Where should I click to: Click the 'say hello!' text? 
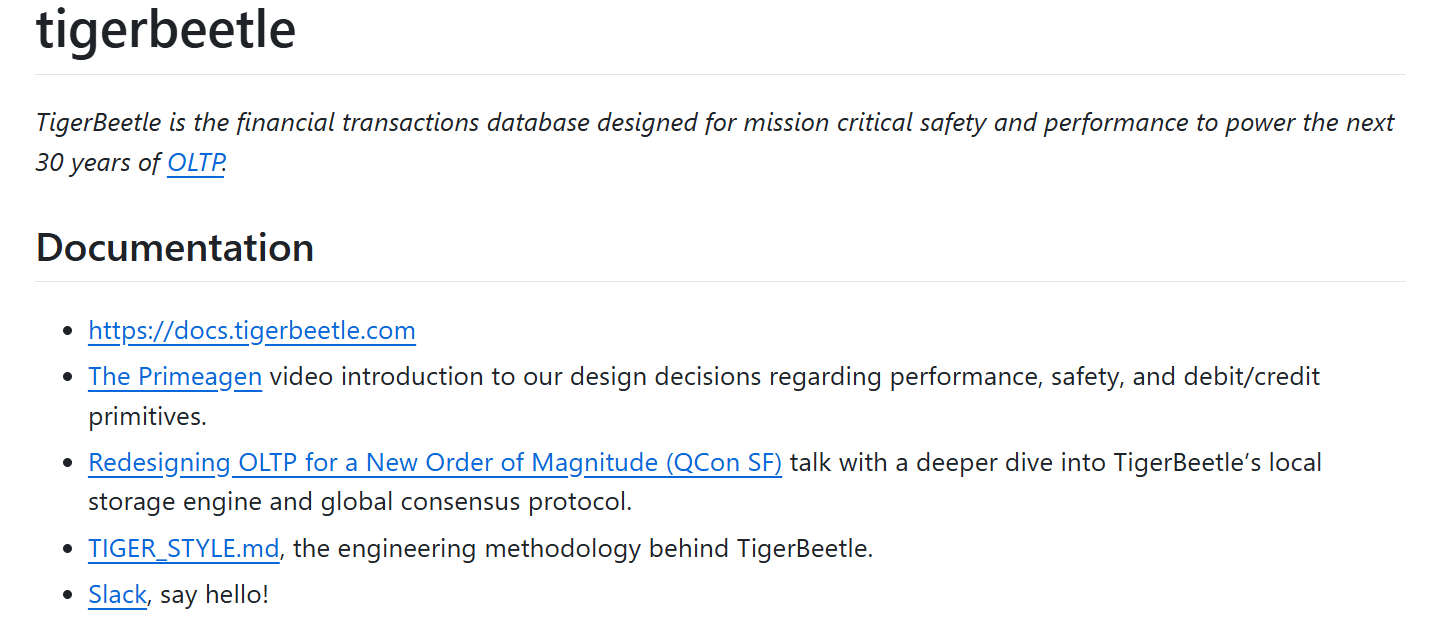point(214,594)
